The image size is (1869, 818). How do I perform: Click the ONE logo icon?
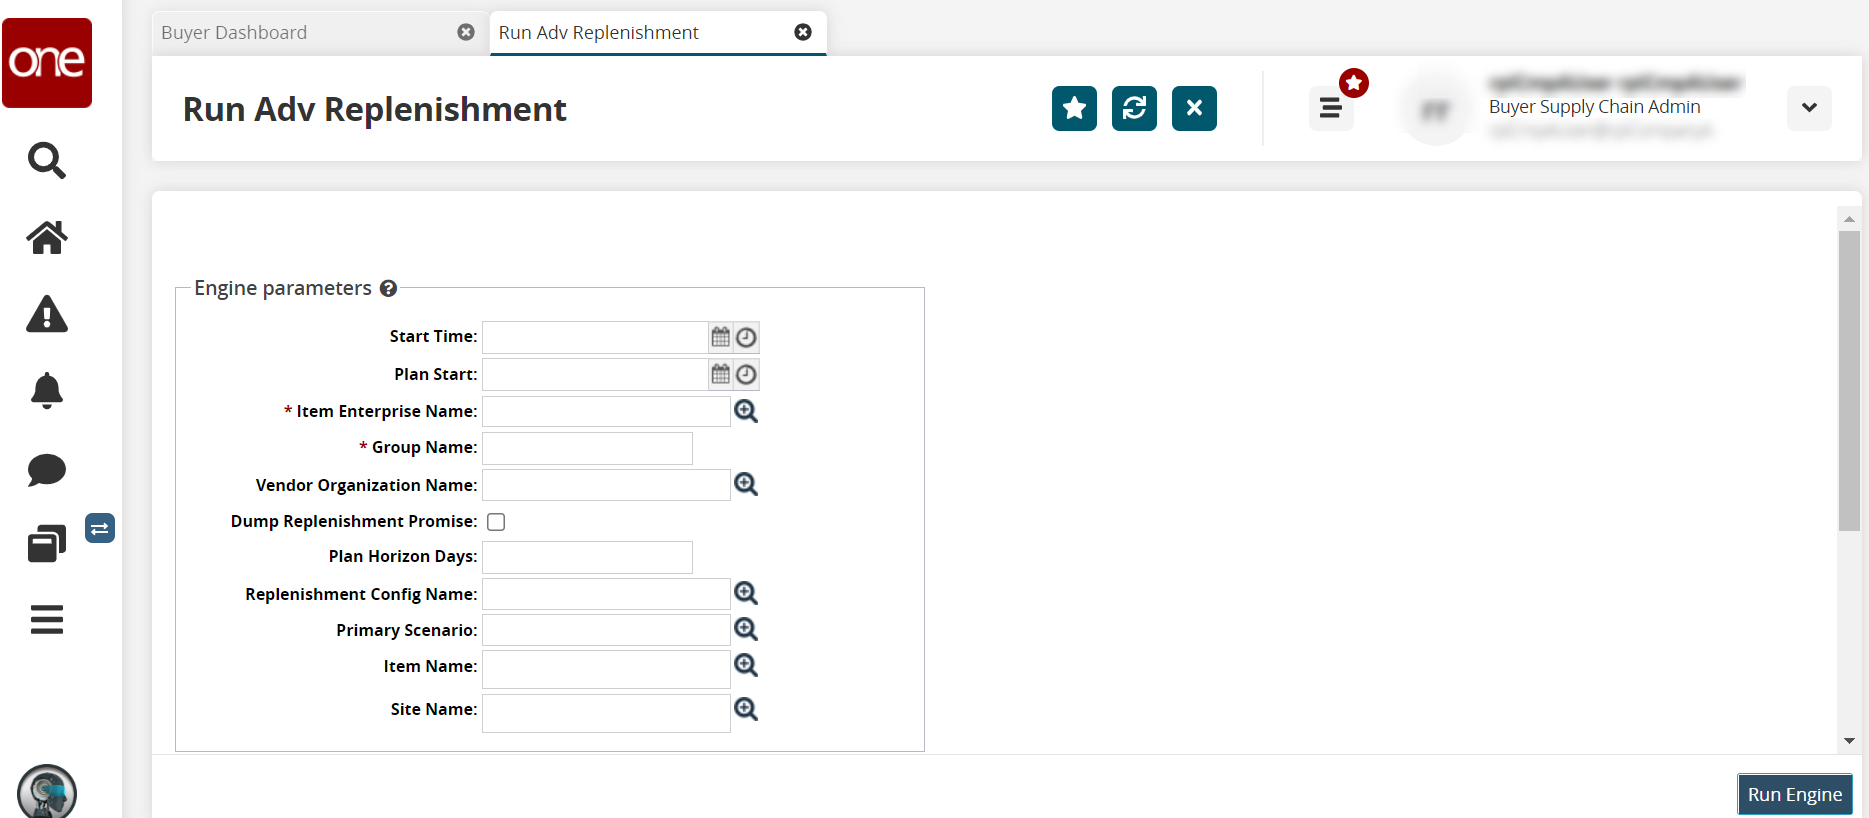47,62
